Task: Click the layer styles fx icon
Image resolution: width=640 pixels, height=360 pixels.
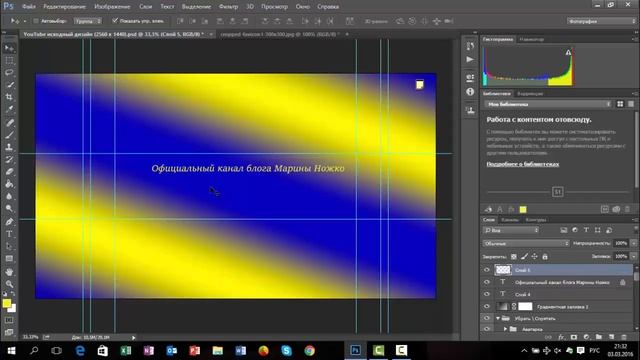Action: click(x=562, y=337)
